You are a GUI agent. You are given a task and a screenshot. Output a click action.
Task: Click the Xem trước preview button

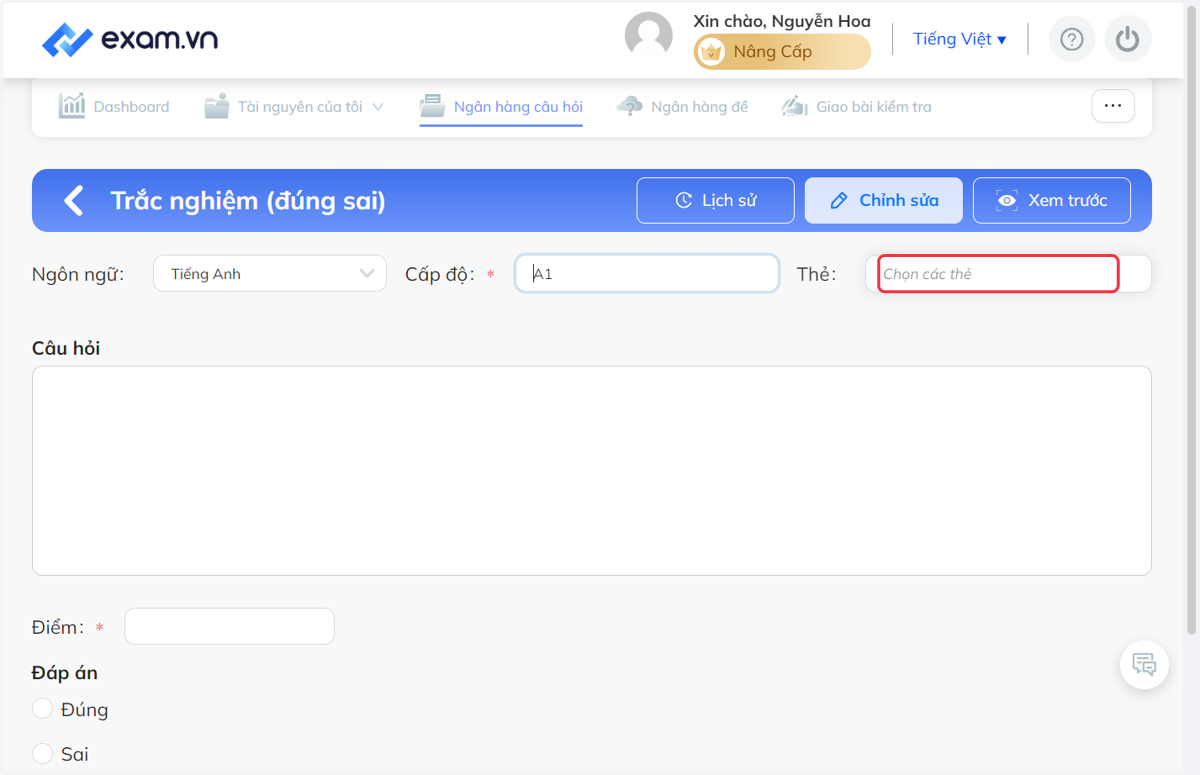[1052, 200]
